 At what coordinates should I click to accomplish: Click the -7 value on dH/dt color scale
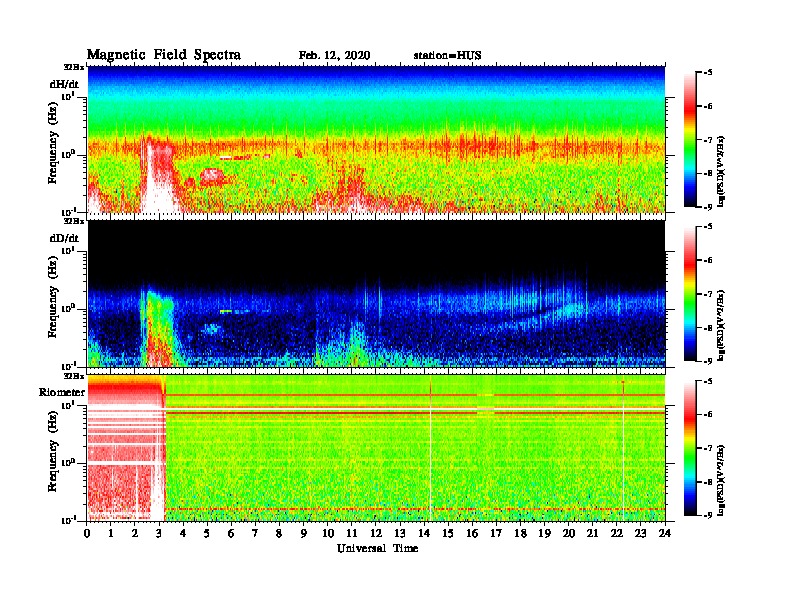pyautogui.click(x=708, y=140)
